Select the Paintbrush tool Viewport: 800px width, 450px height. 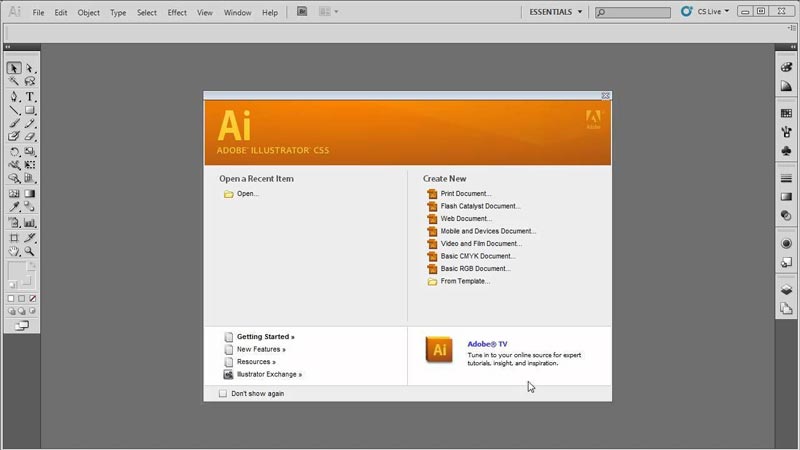14,123
